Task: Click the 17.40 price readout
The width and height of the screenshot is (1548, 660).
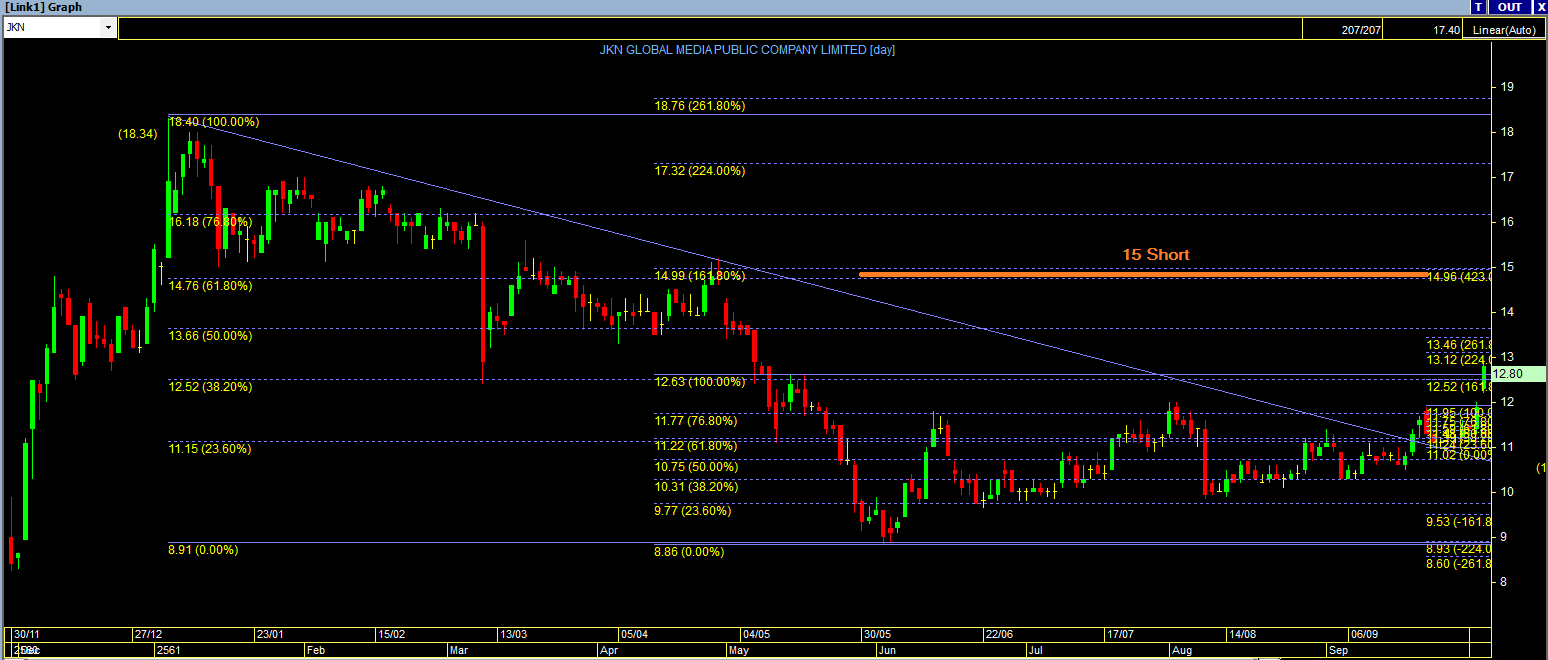Action: [1445, 30]
